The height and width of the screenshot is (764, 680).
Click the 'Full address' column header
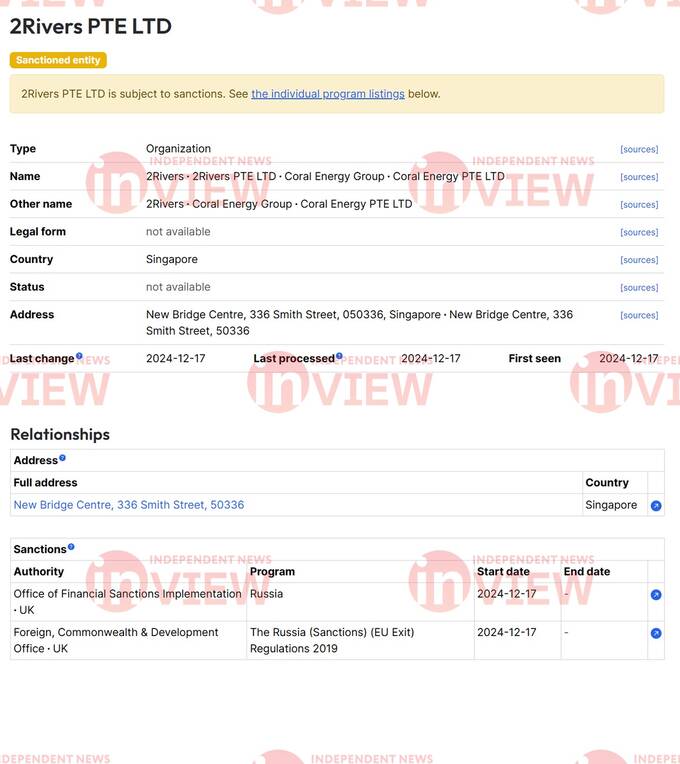[45, 483]
